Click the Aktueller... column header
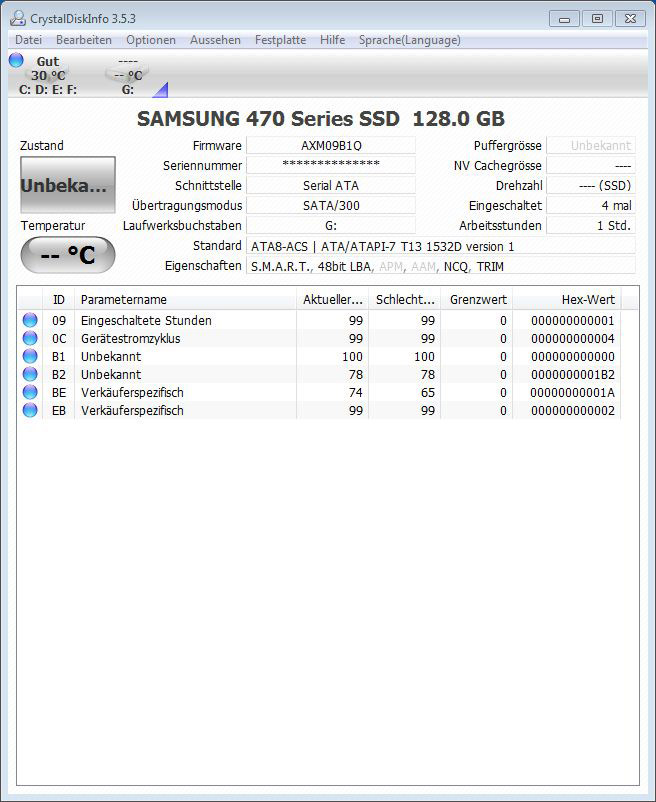This screenshot has width=656, height=802. [332, 299]
